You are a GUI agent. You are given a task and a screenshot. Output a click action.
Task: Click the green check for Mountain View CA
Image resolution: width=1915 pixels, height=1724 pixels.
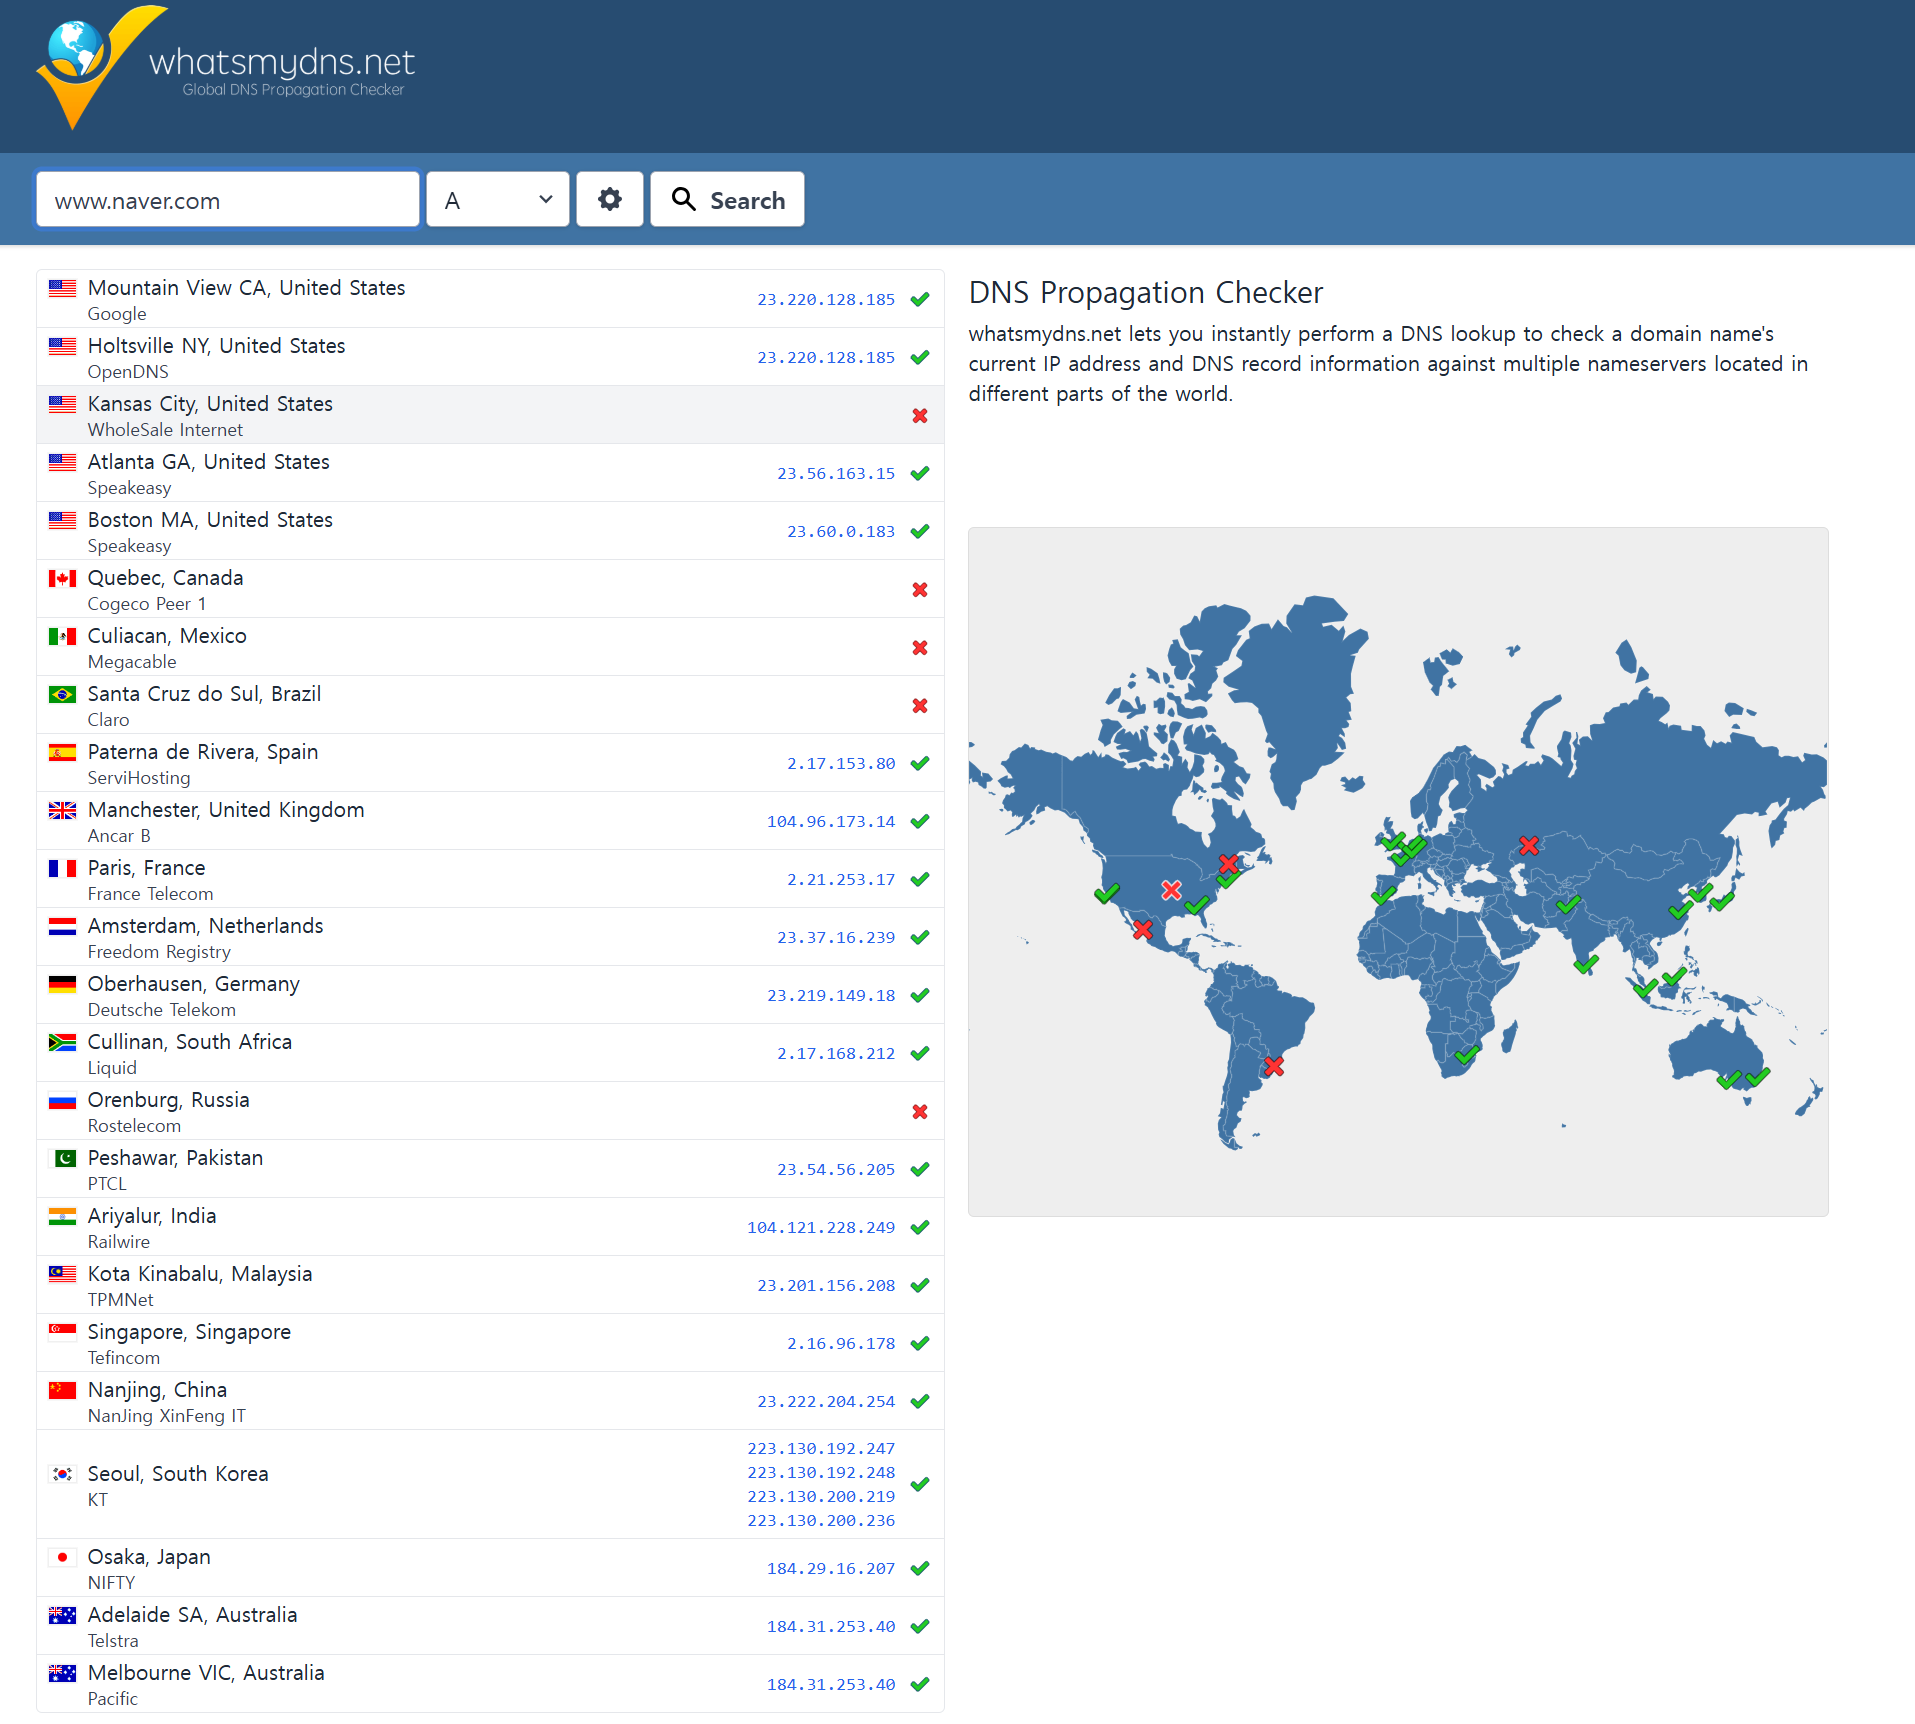(x=920, y=299)
